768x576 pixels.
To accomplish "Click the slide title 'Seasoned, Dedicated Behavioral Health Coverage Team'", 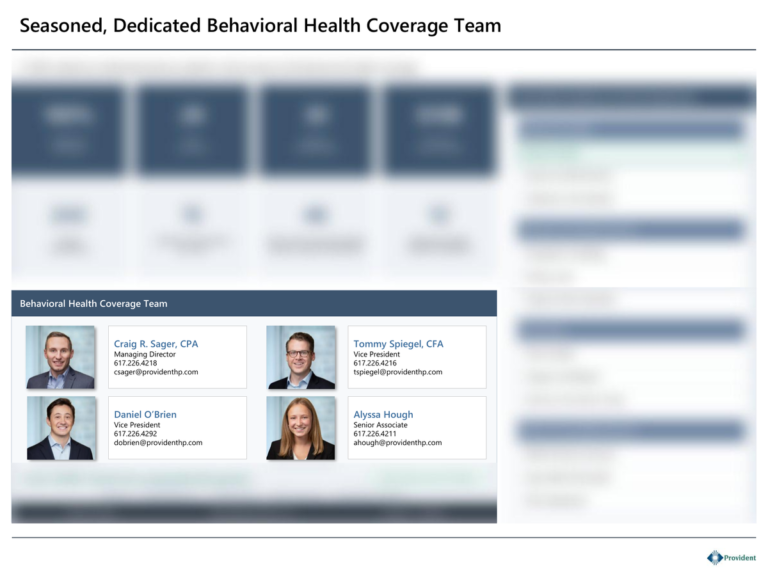I will [260, 25].
